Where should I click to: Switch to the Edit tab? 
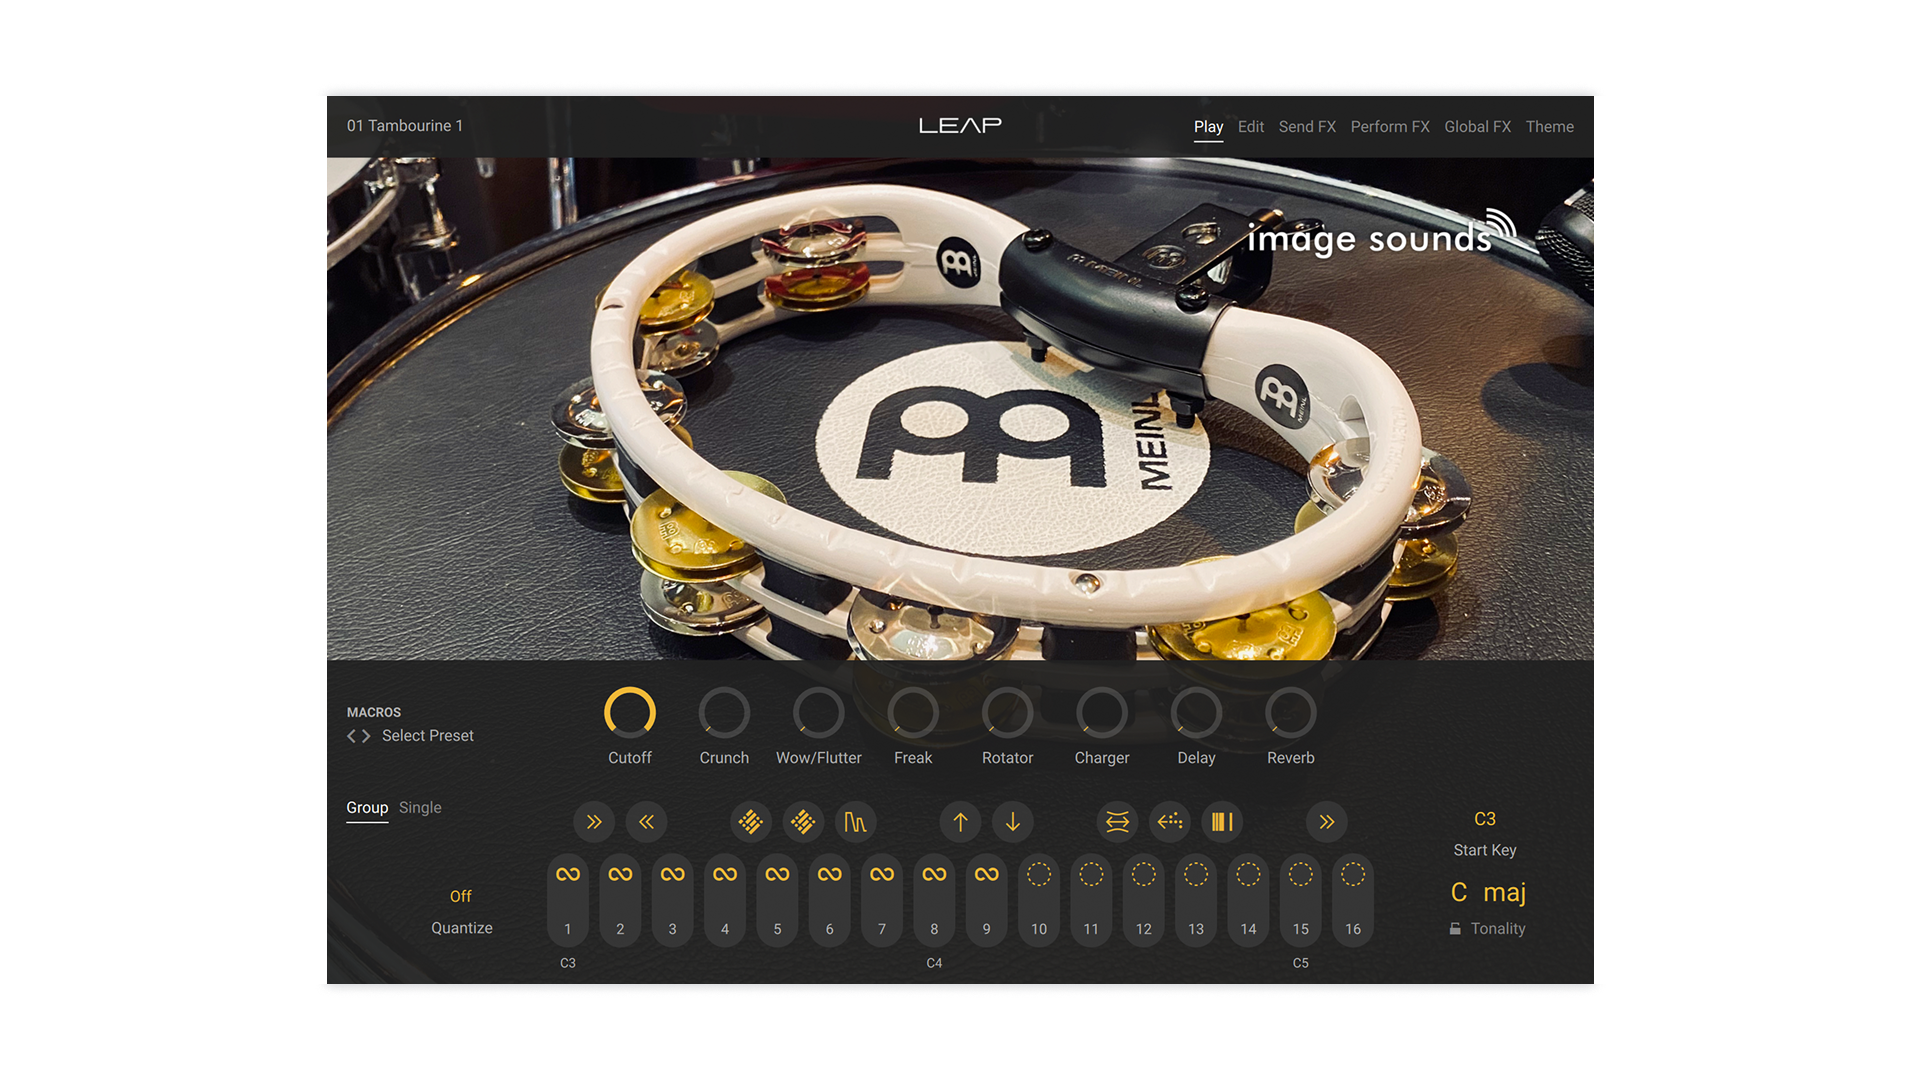coord(1250,126)
